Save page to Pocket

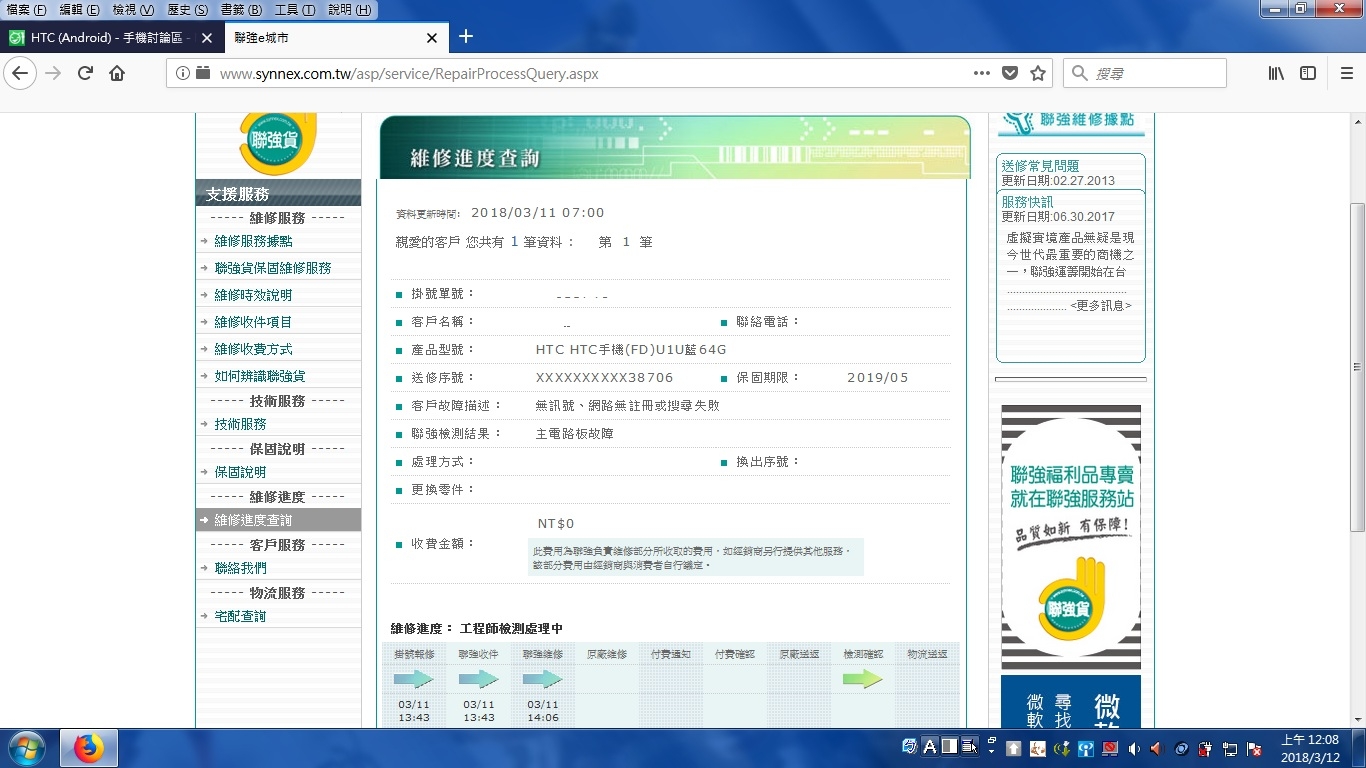click(1010, 73)
